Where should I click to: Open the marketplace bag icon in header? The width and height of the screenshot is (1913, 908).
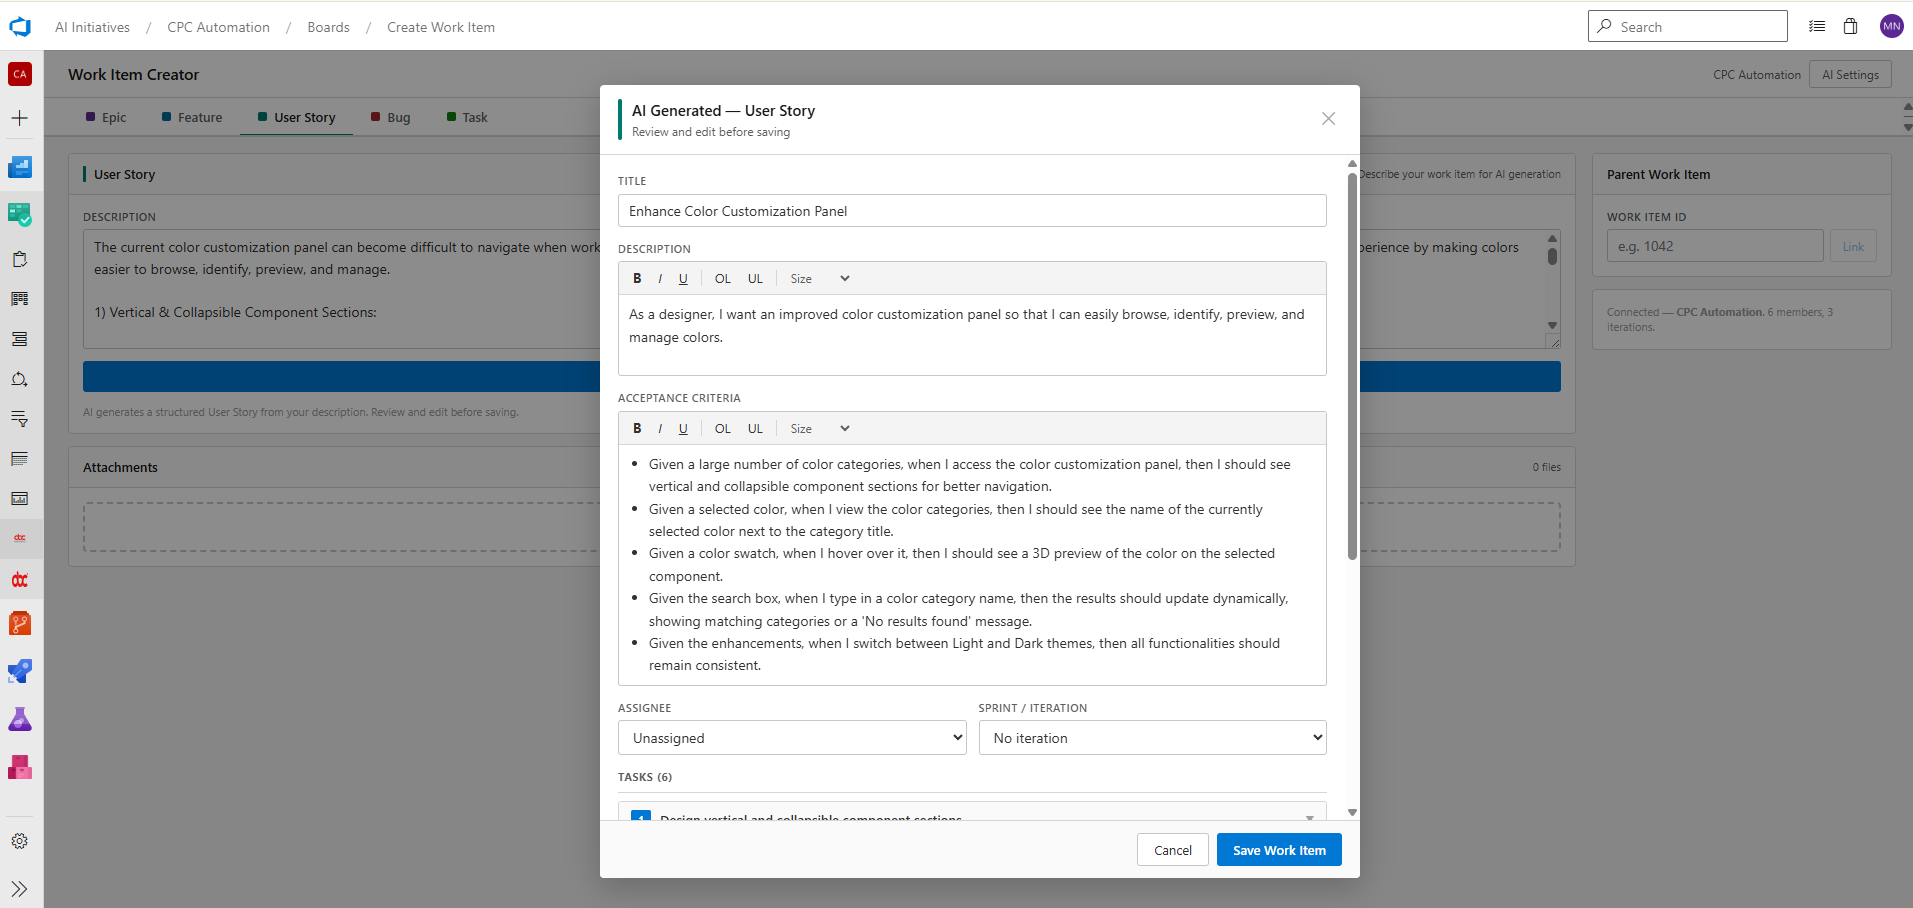1851,27
